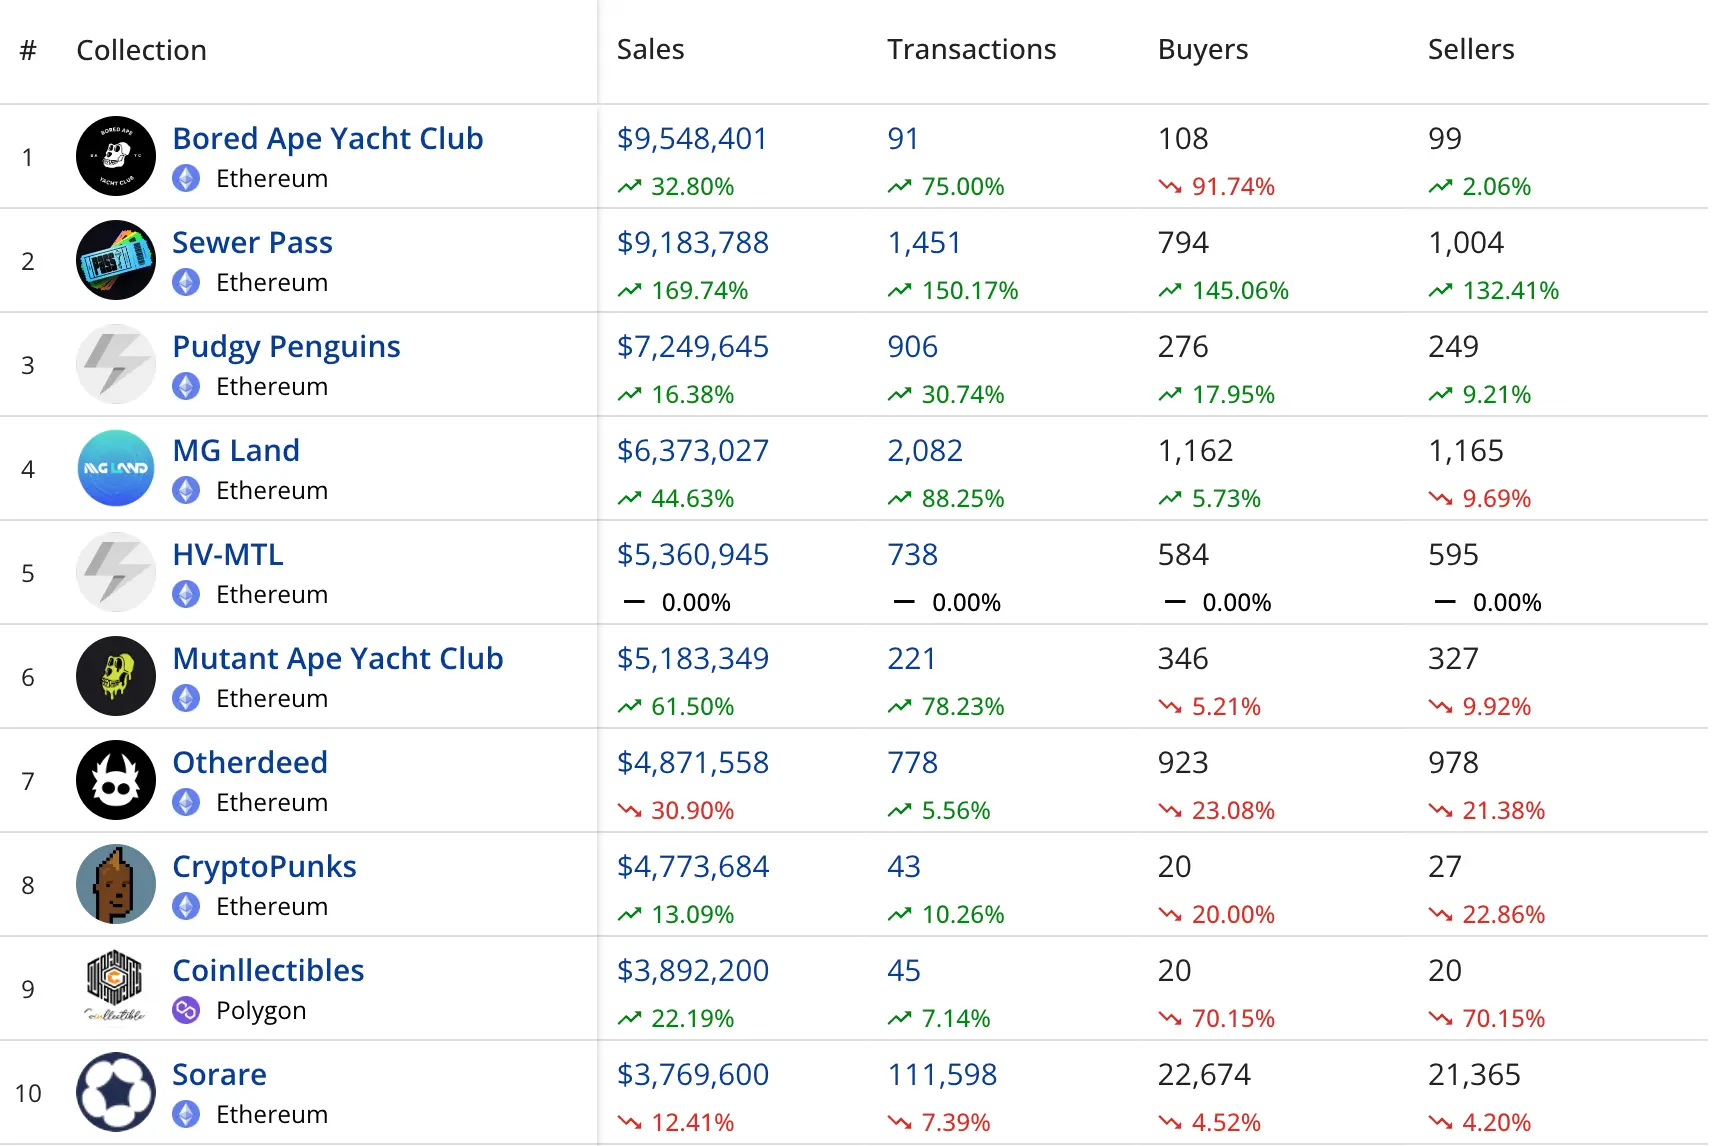Sort table by Sales column header
Viewport: 1712px width, 1146px height.
point(650,49)
